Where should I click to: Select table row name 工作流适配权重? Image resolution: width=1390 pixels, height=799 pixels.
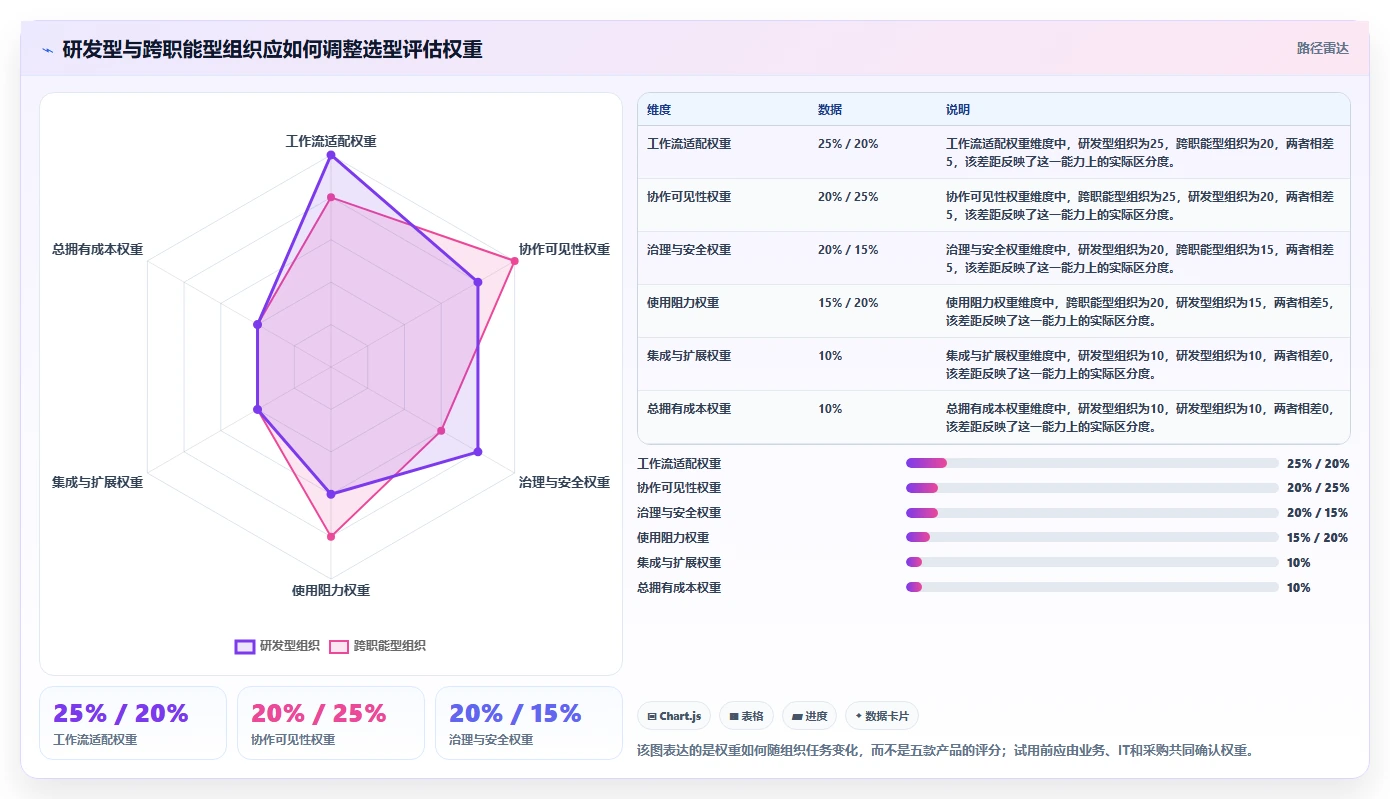[x=689, y=144]
